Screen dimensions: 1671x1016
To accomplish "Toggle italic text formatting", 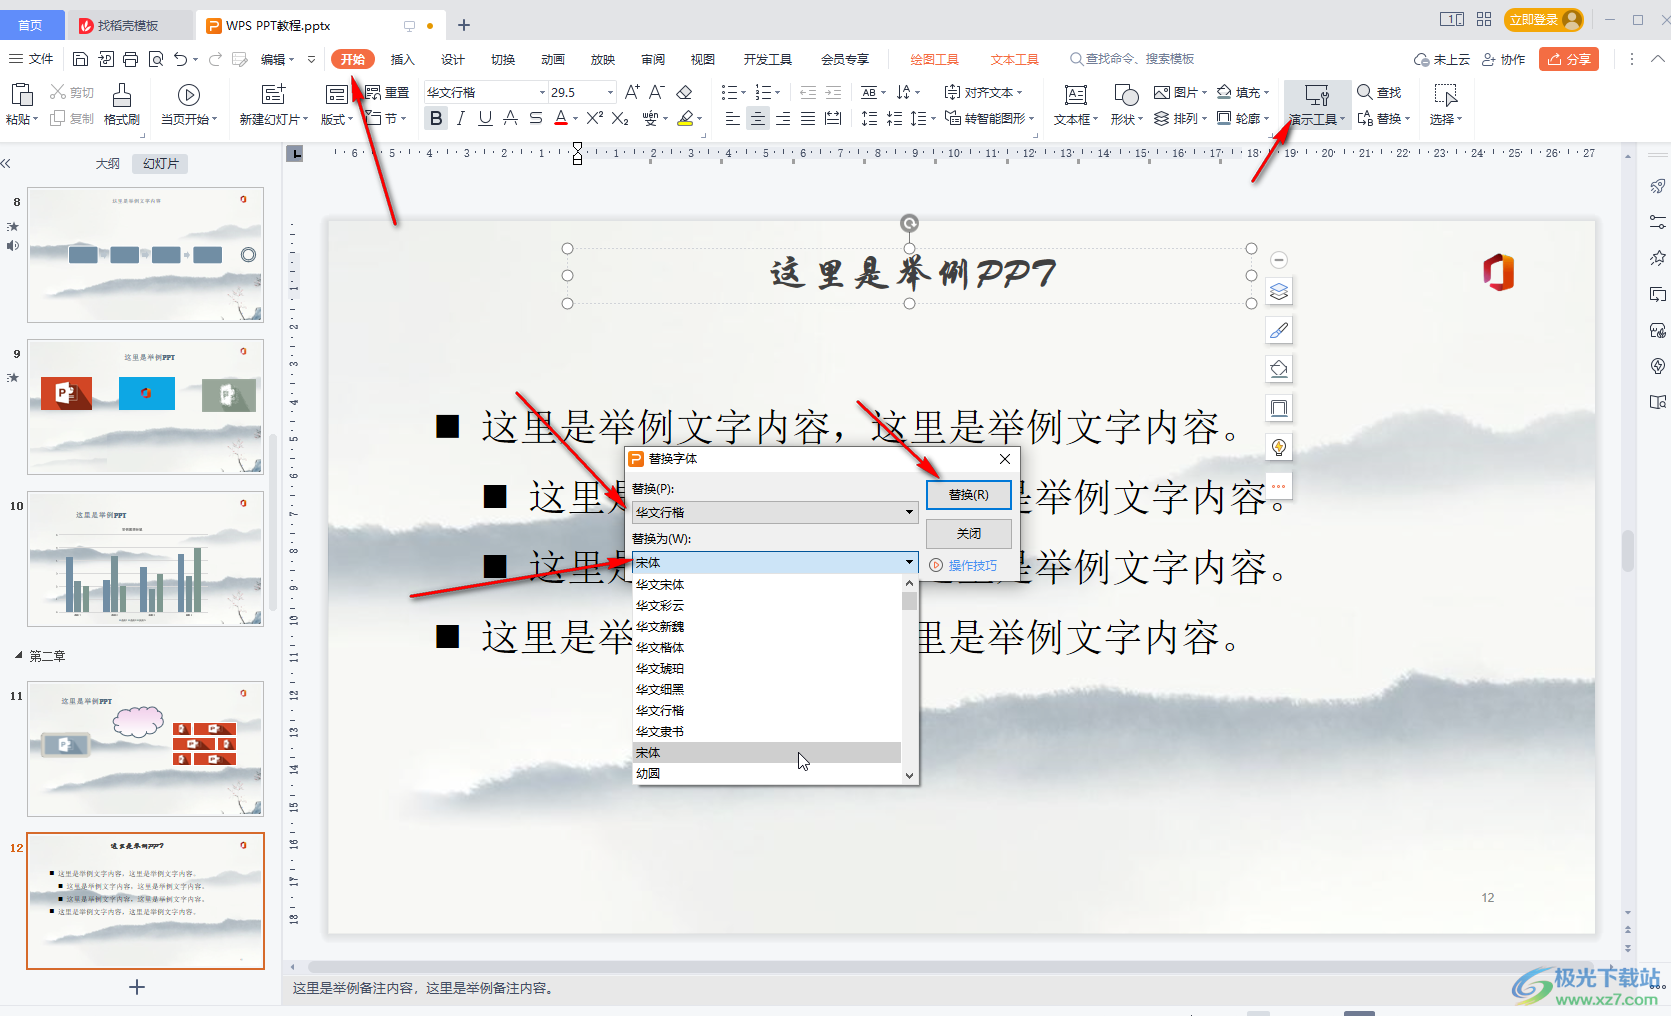I will [x=460, y=119].
